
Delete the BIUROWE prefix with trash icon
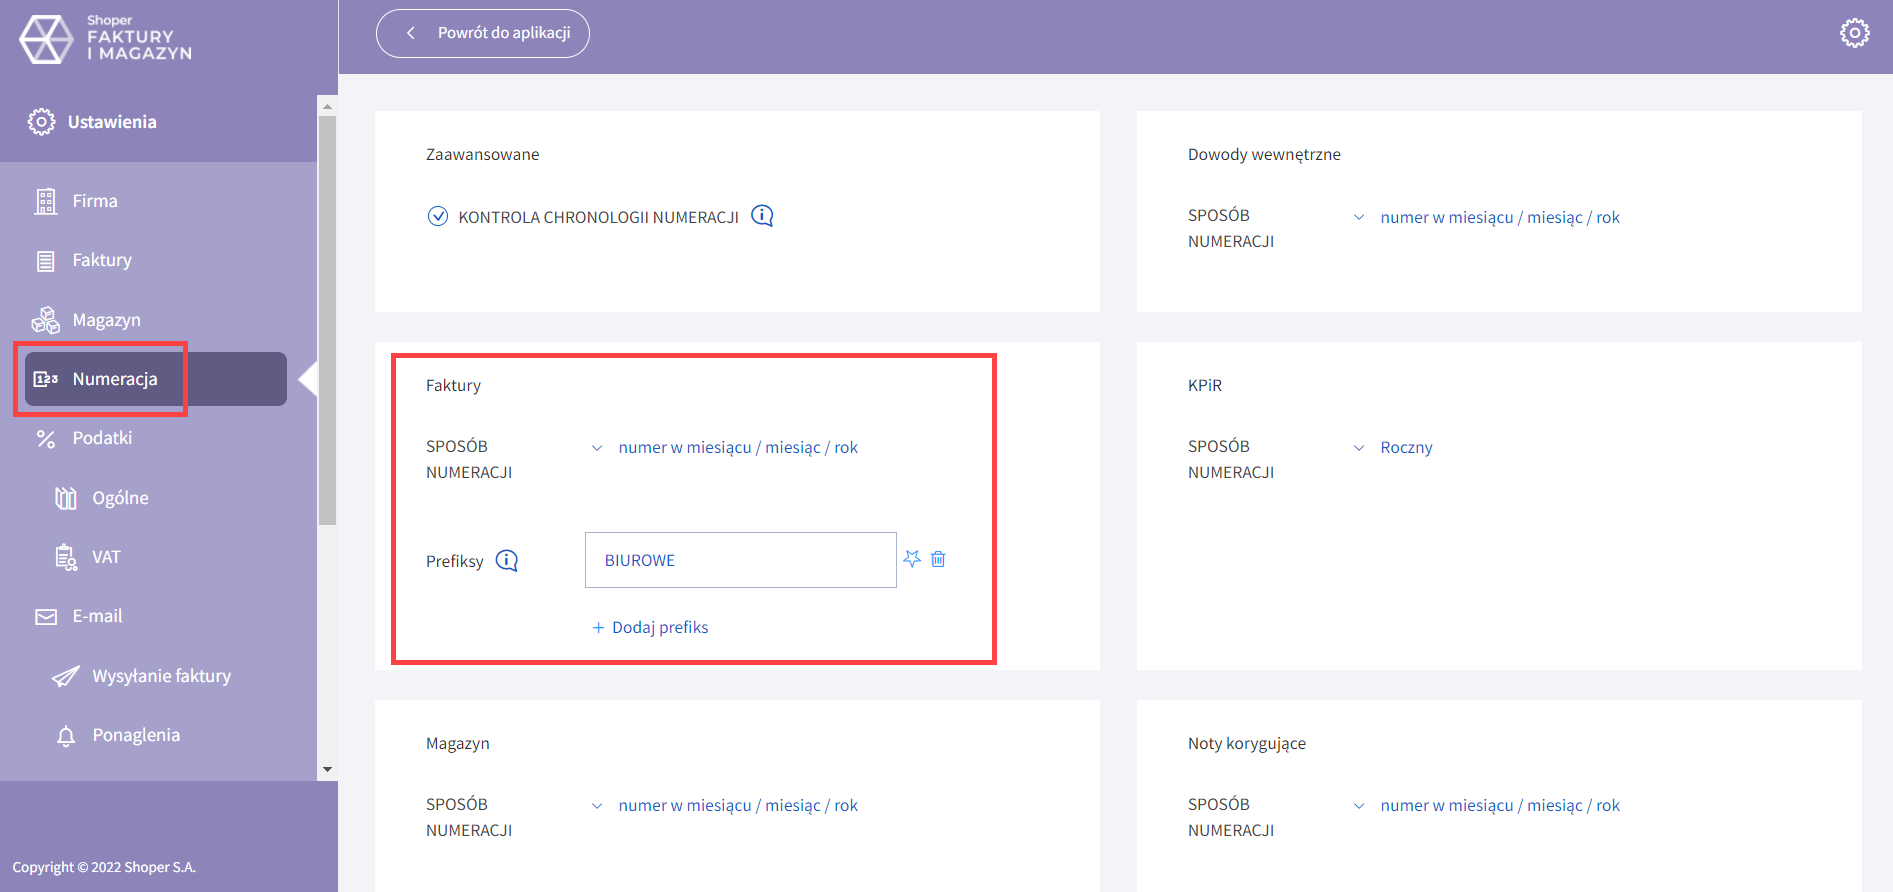pos(938,559)
